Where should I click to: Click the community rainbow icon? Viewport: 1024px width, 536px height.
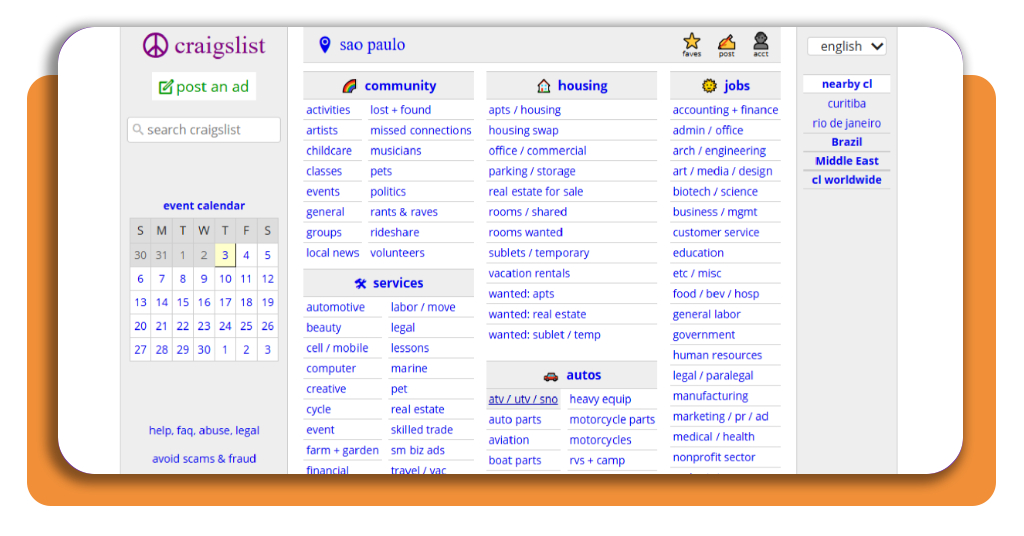(349, 86)
